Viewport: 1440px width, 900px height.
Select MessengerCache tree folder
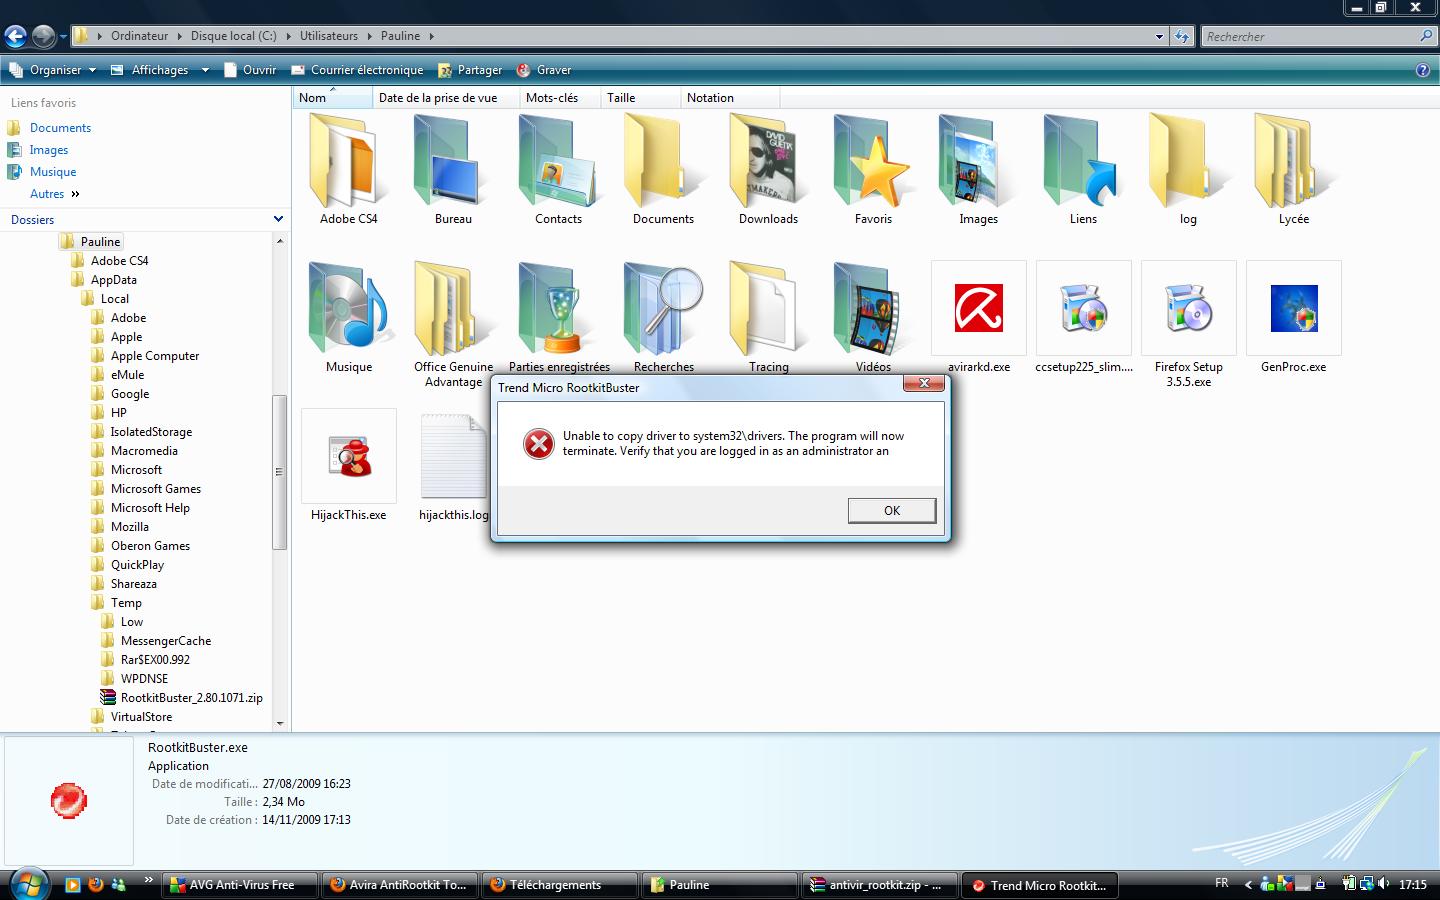pyautogui.click(x=166, y=641)
